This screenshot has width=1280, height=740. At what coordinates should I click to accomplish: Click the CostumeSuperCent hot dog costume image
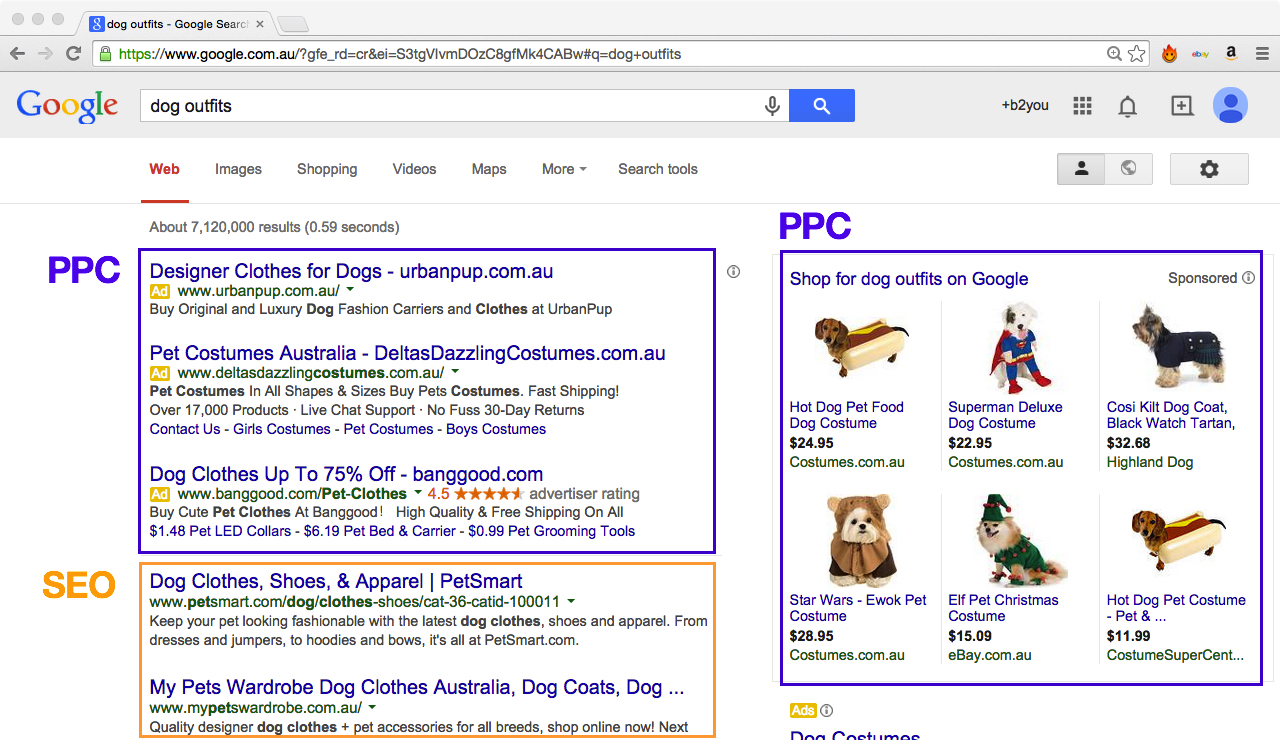click(1178, 540)
